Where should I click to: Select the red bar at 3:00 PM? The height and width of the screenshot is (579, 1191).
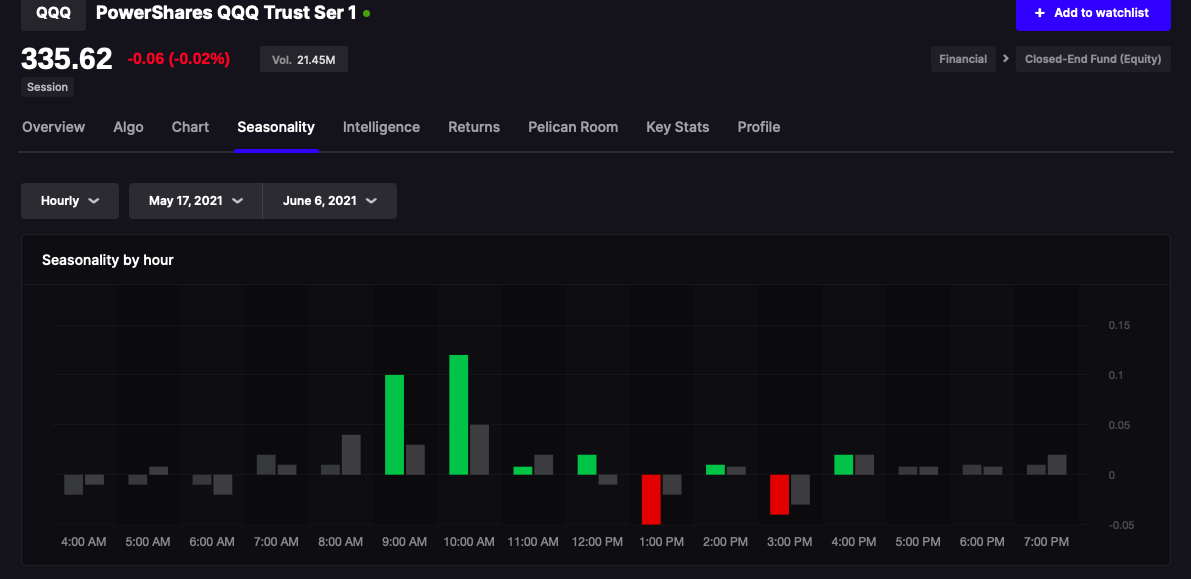click(779, 495)
